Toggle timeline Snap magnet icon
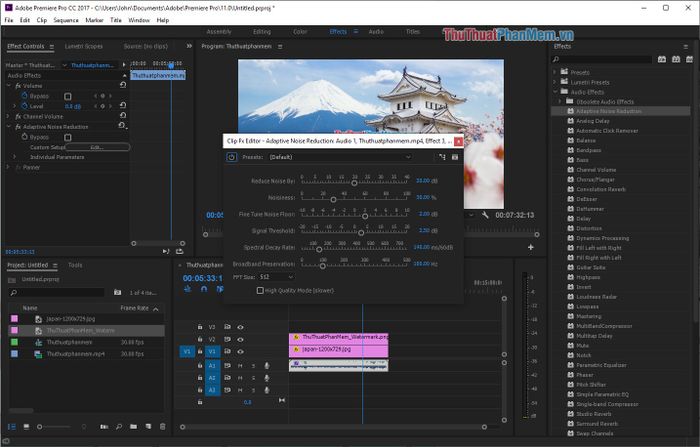 pyautogui.click(x=204, y=289)
